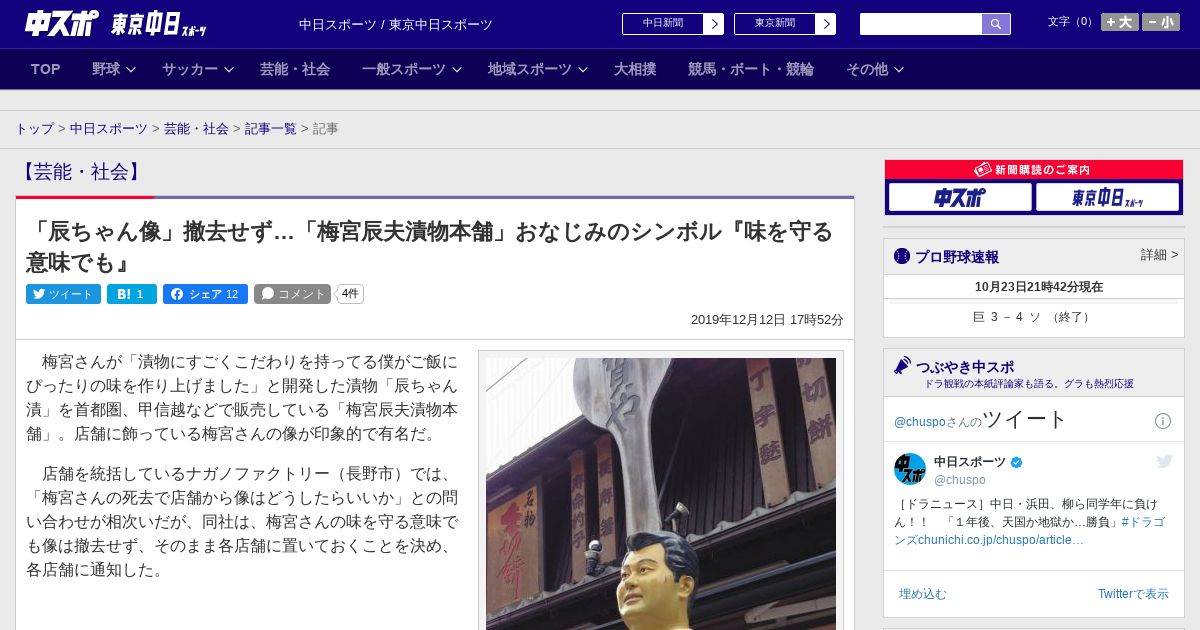Click the 【芸能・社会】 section heading
The image size is (1200, 630).
[80, 172]
